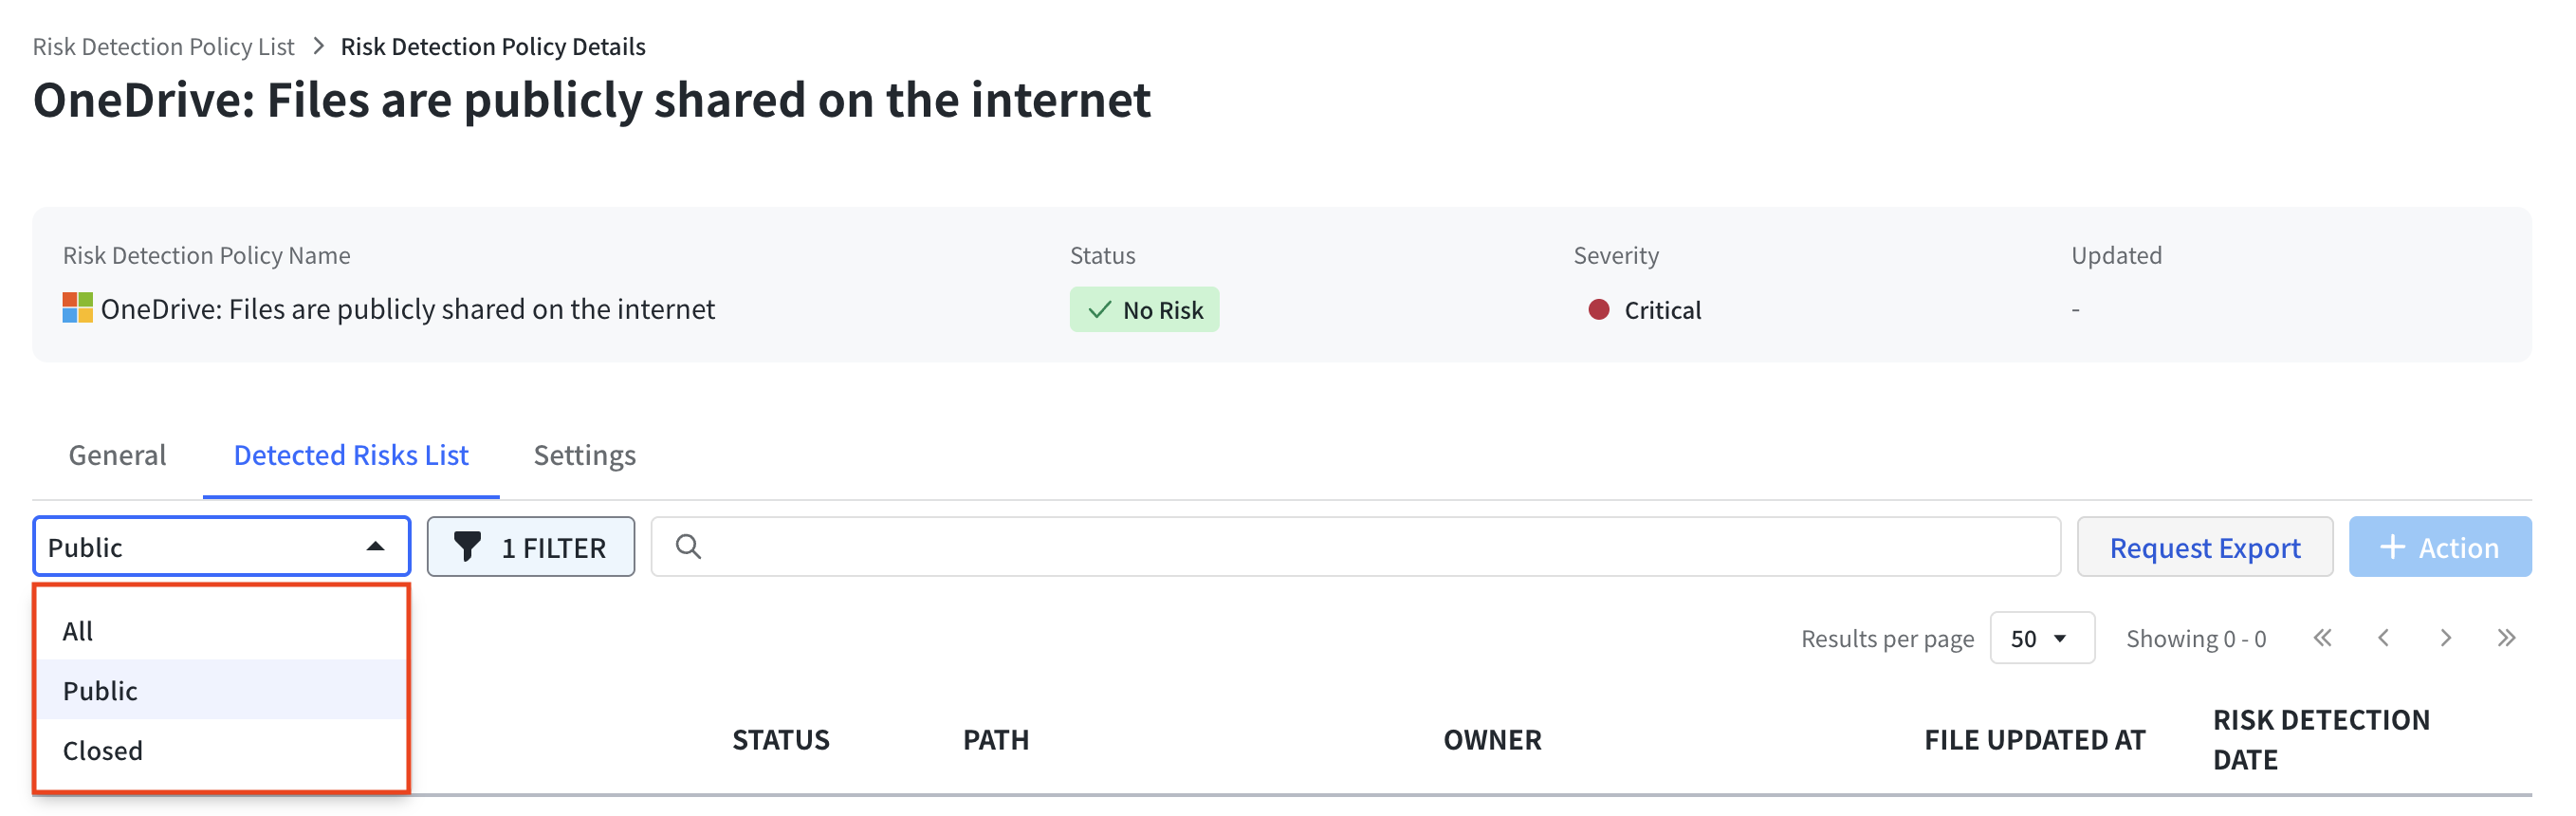
Task: Click the Microsoft logo beside policy name
Action: (x=78, y=308)
